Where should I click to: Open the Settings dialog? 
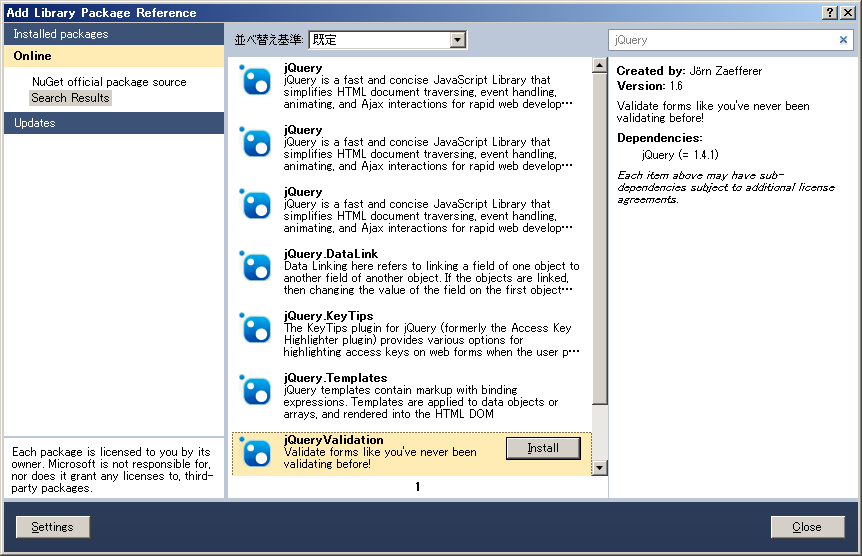(52, 527)
